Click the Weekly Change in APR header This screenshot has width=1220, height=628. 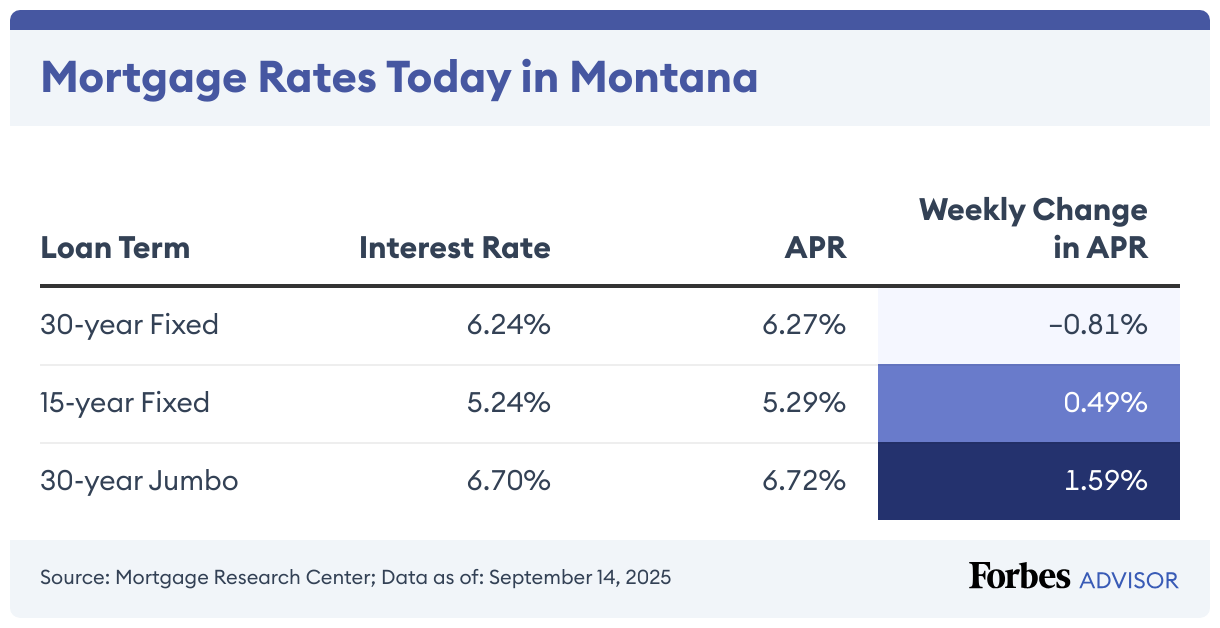(1033, 229)
